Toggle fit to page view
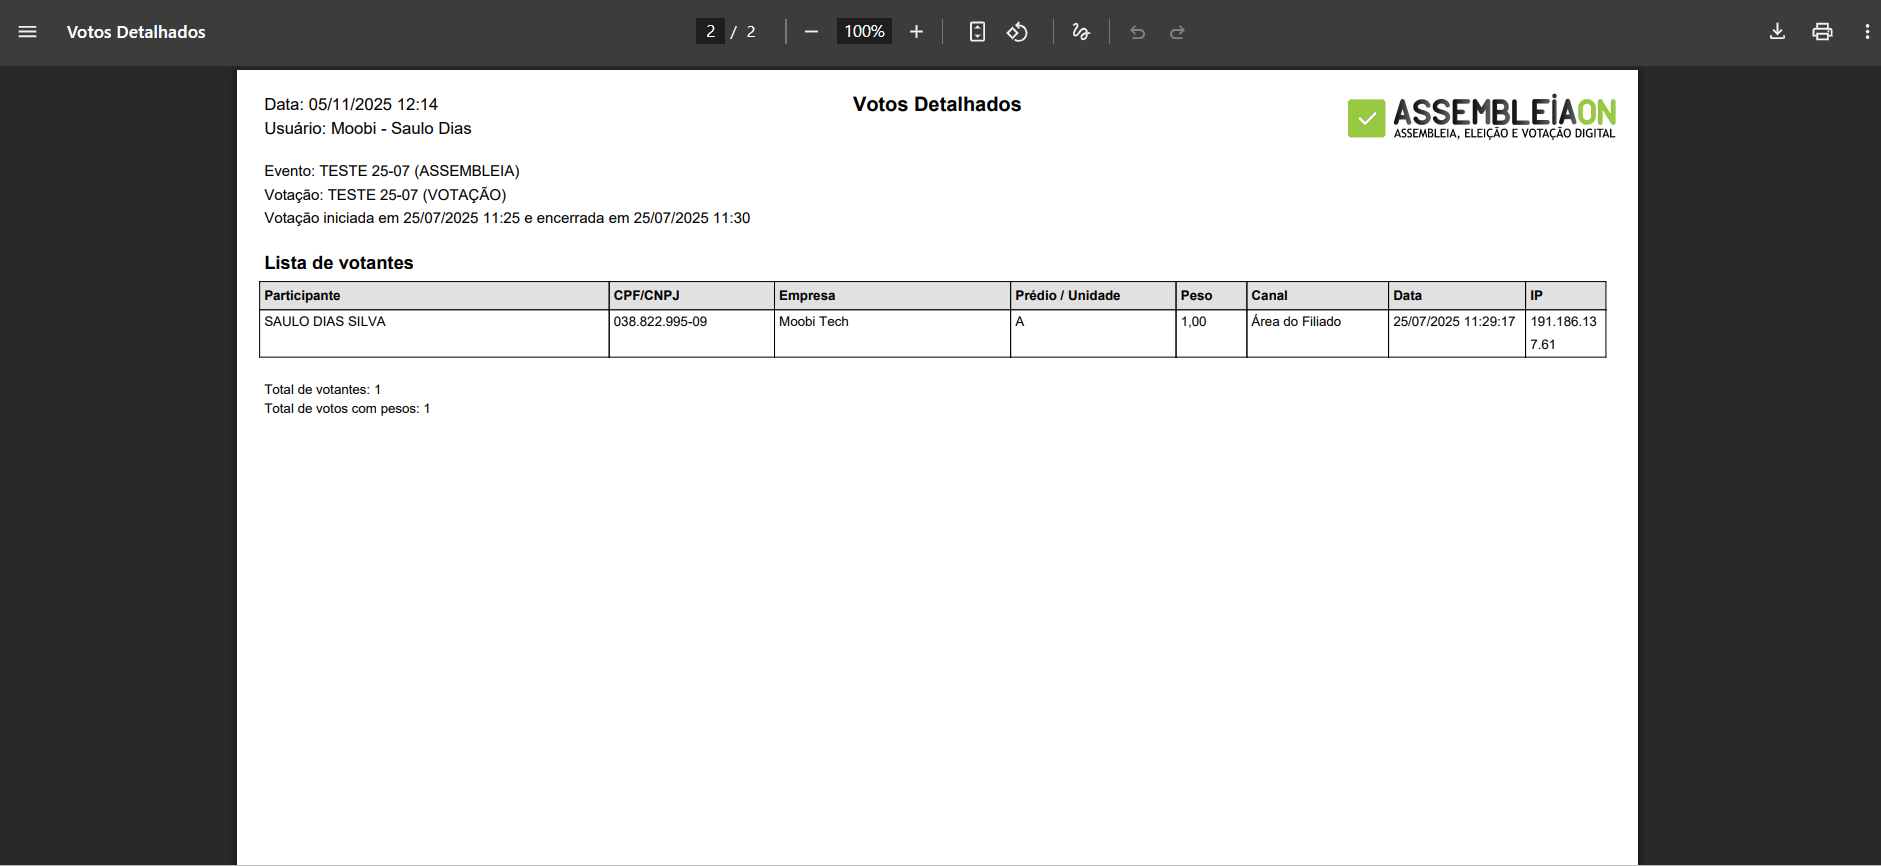 977,32
